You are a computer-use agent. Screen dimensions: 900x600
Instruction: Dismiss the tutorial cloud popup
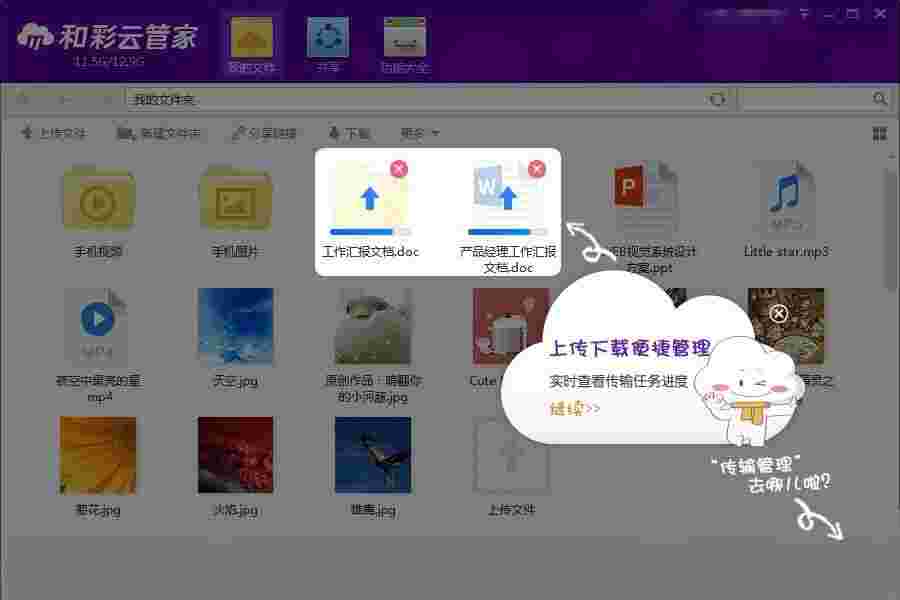(779, 314)
